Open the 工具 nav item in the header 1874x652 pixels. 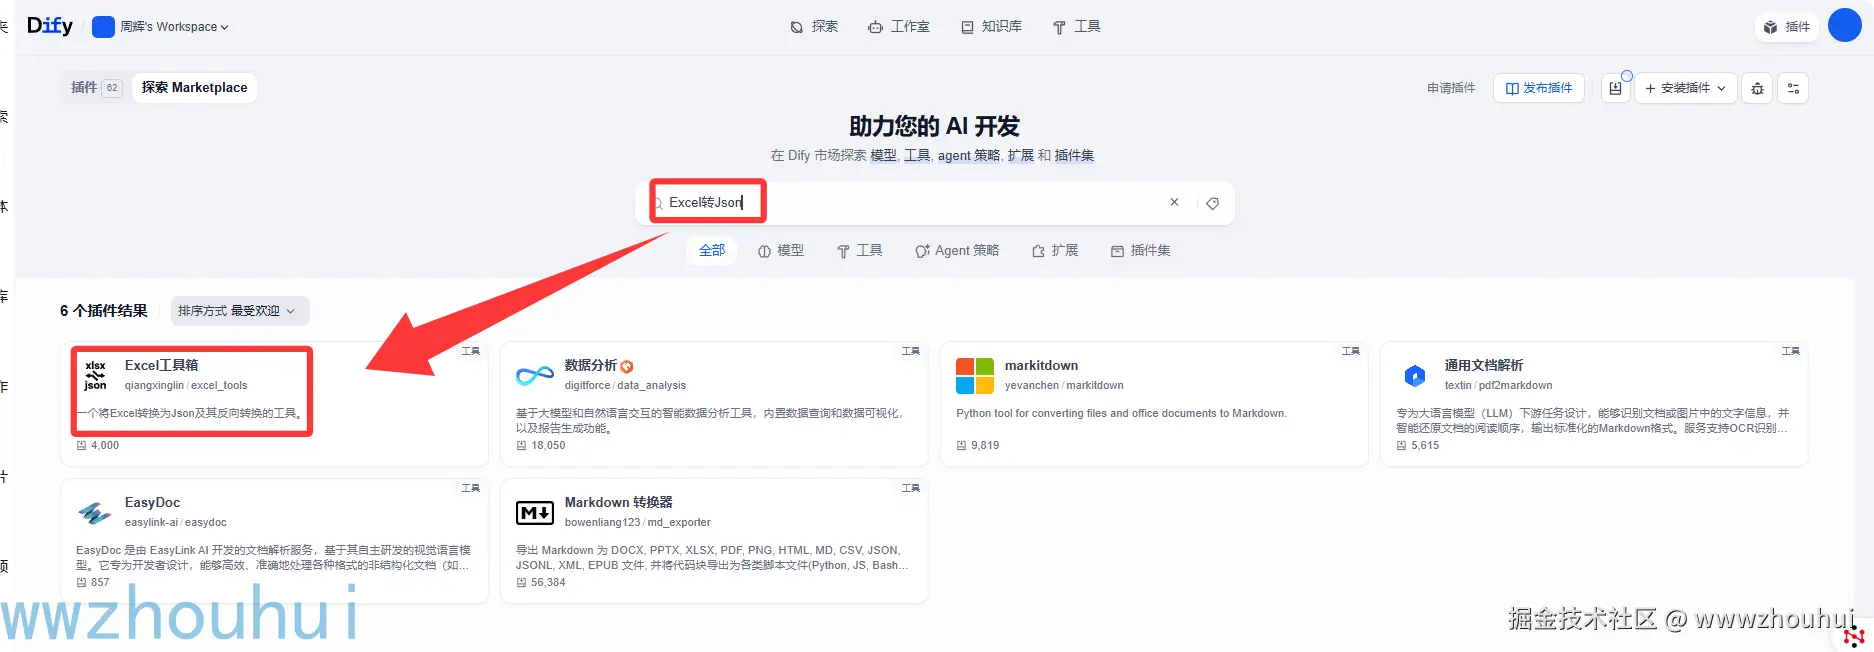(x=1076, y=27)
